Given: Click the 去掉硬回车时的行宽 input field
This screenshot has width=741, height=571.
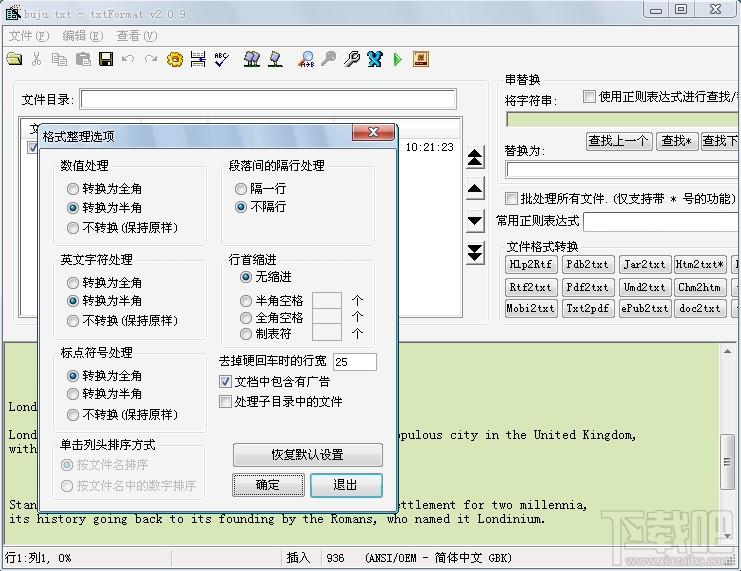Looking at the screenshot, I should [x=354, y=362].
